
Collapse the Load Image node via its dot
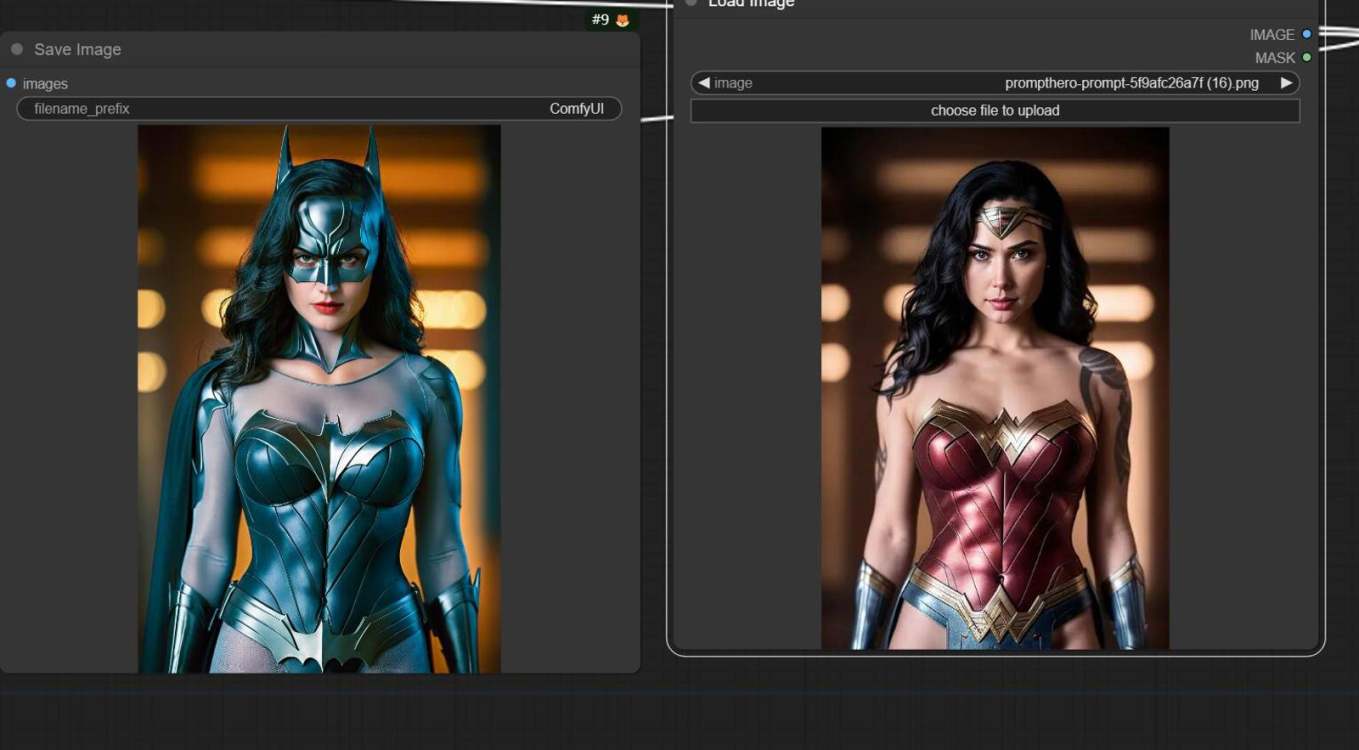pyautogui.click(x=691, y=3)
